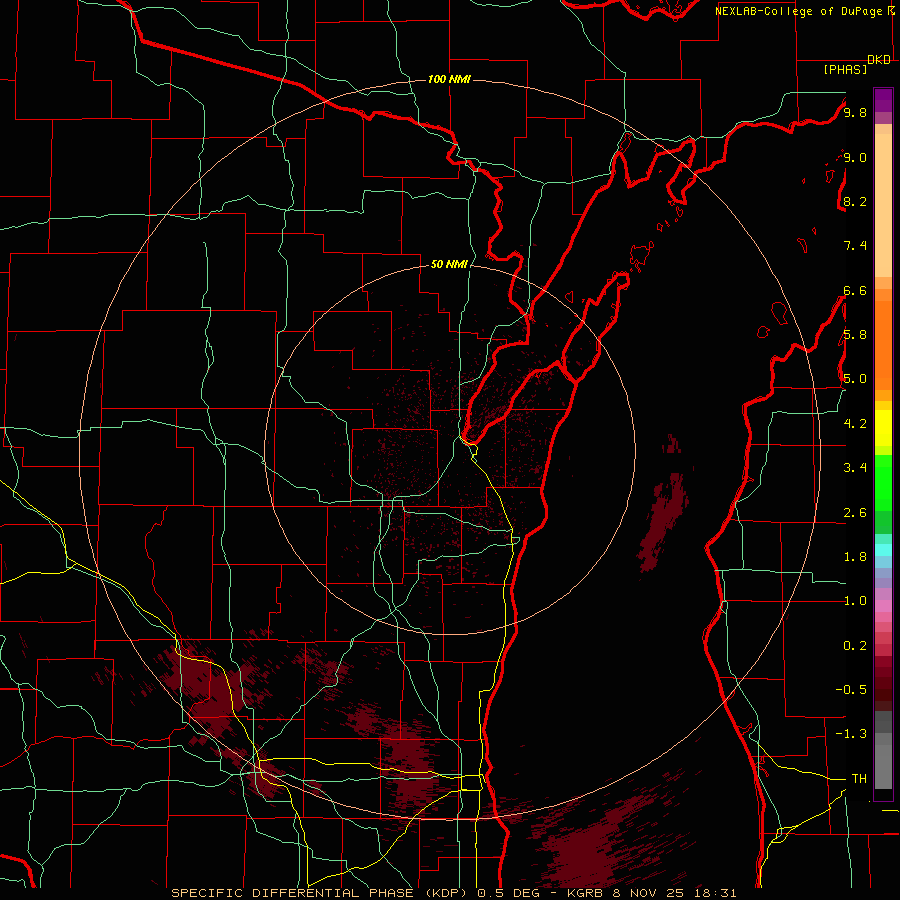Click the TH threshold label
900x900 pixels.
point(859,778)
